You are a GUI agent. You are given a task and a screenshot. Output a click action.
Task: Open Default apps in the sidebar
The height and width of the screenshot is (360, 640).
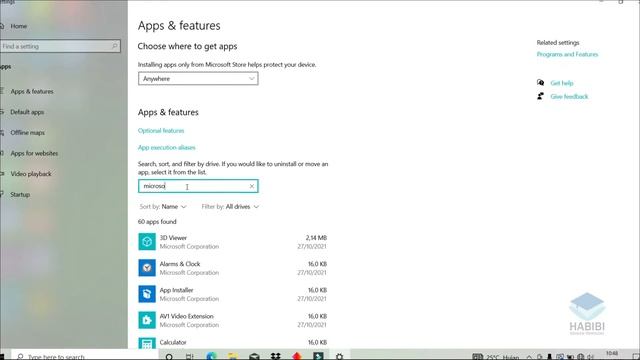point(27,112)
